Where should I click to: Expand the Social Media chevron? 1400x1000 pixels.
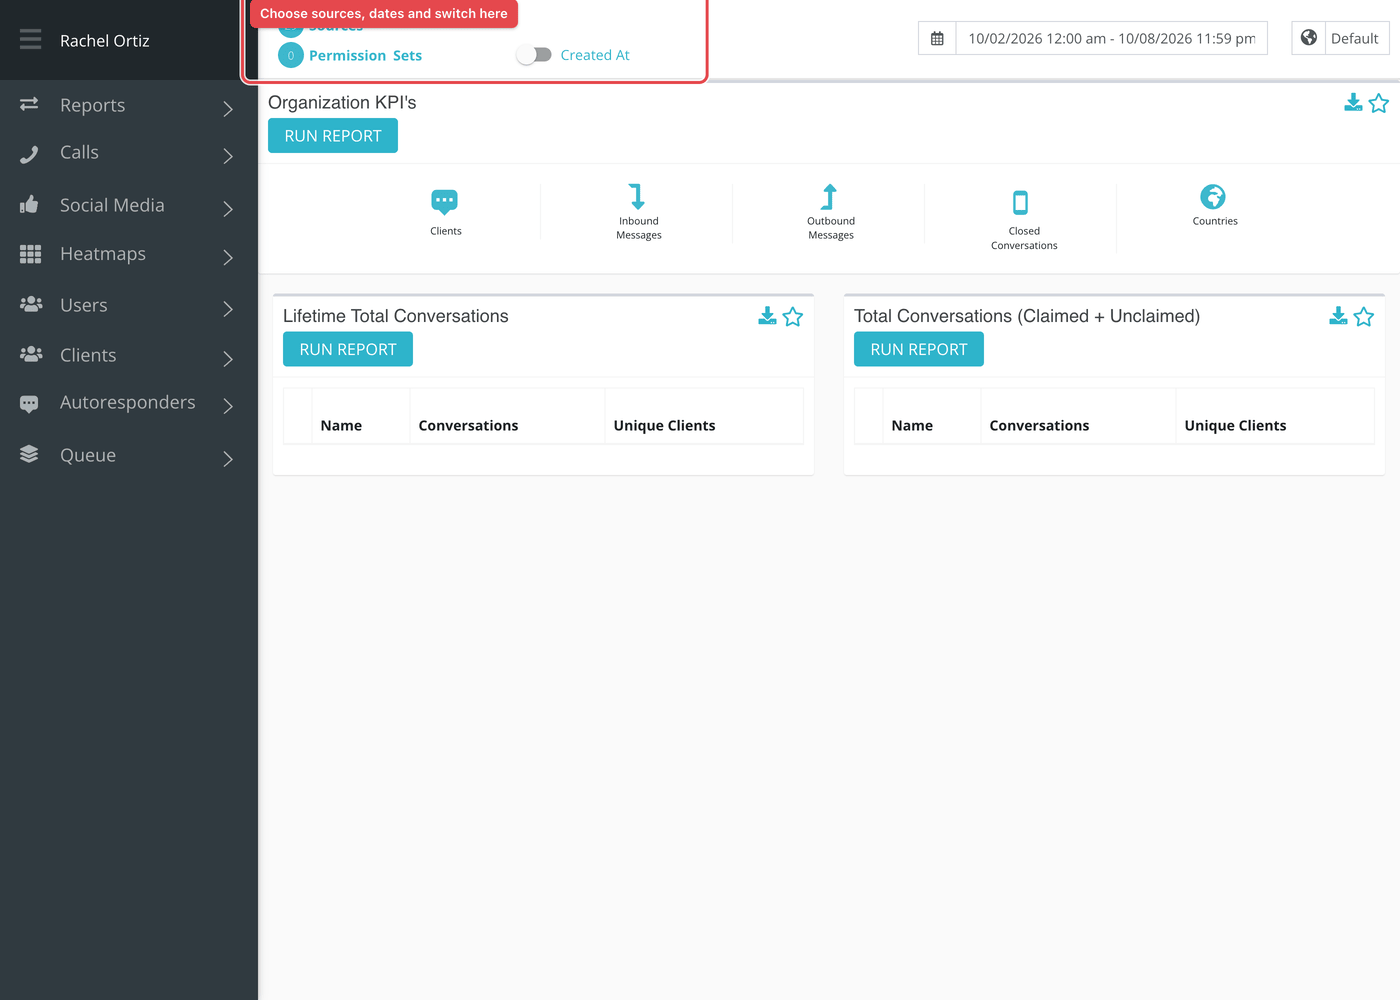coord(228,208)
